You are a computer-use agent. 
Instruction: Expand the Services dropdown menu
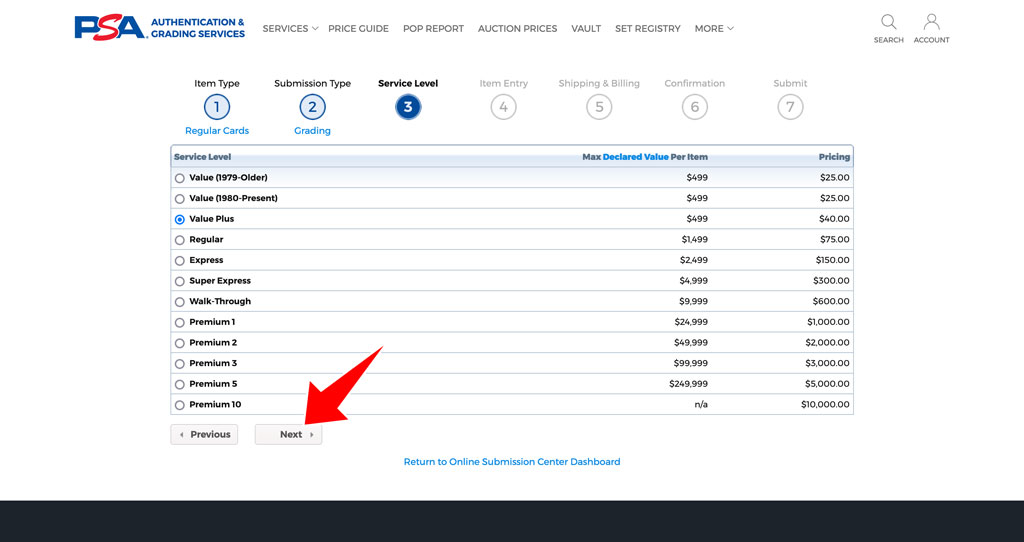(x=290, y=29)
